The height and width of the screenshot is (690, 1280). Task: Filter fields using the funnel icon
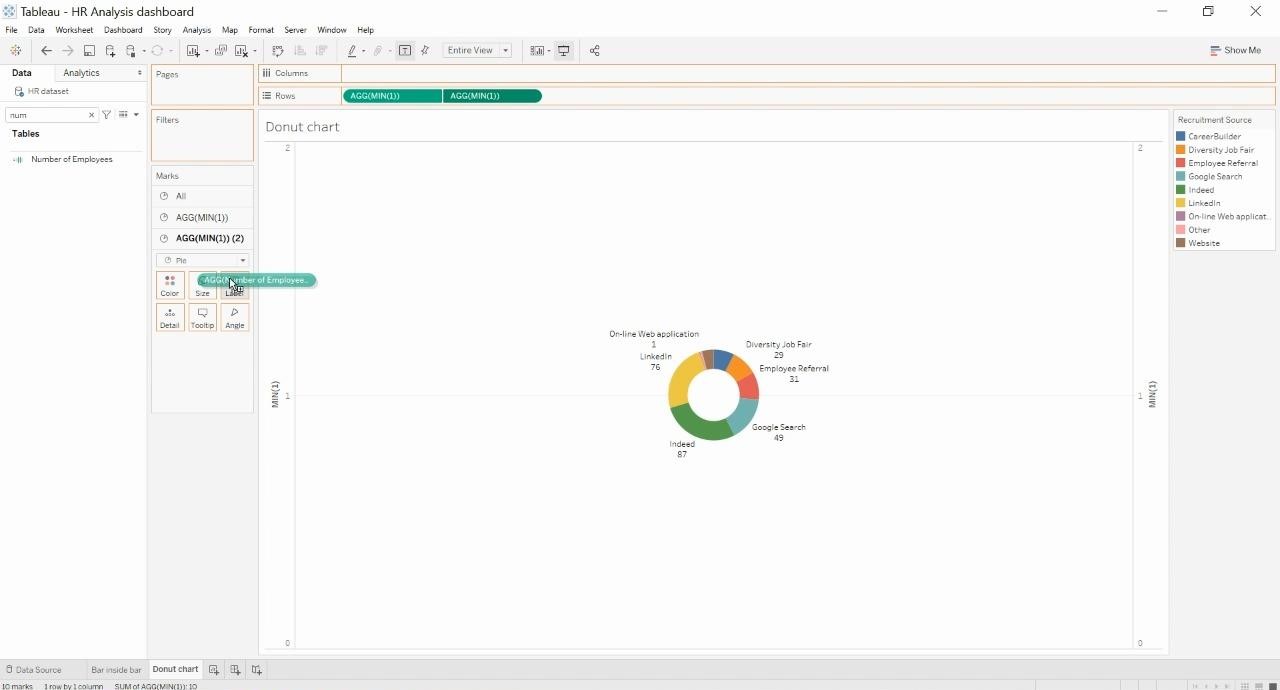coord(106,115)
